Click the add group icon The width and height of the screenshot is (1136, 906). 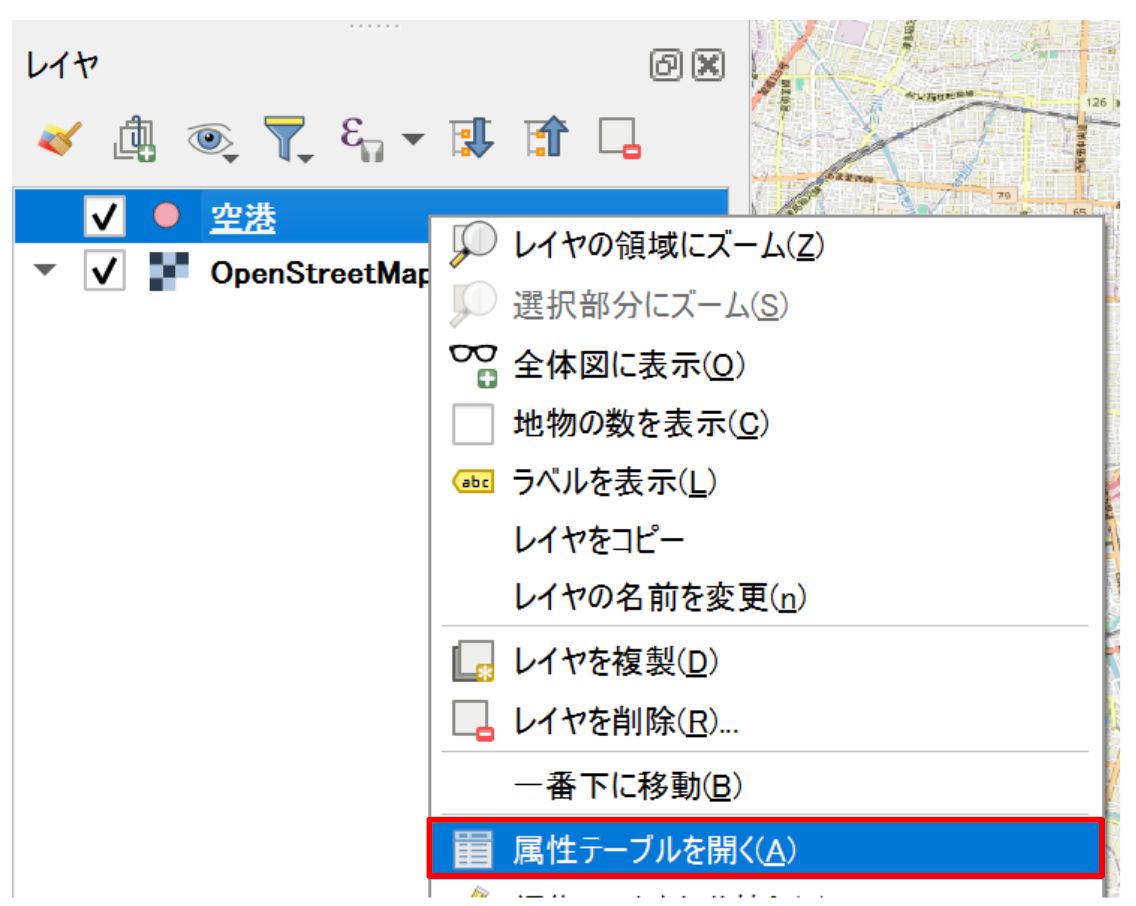[x=135, y=138]
